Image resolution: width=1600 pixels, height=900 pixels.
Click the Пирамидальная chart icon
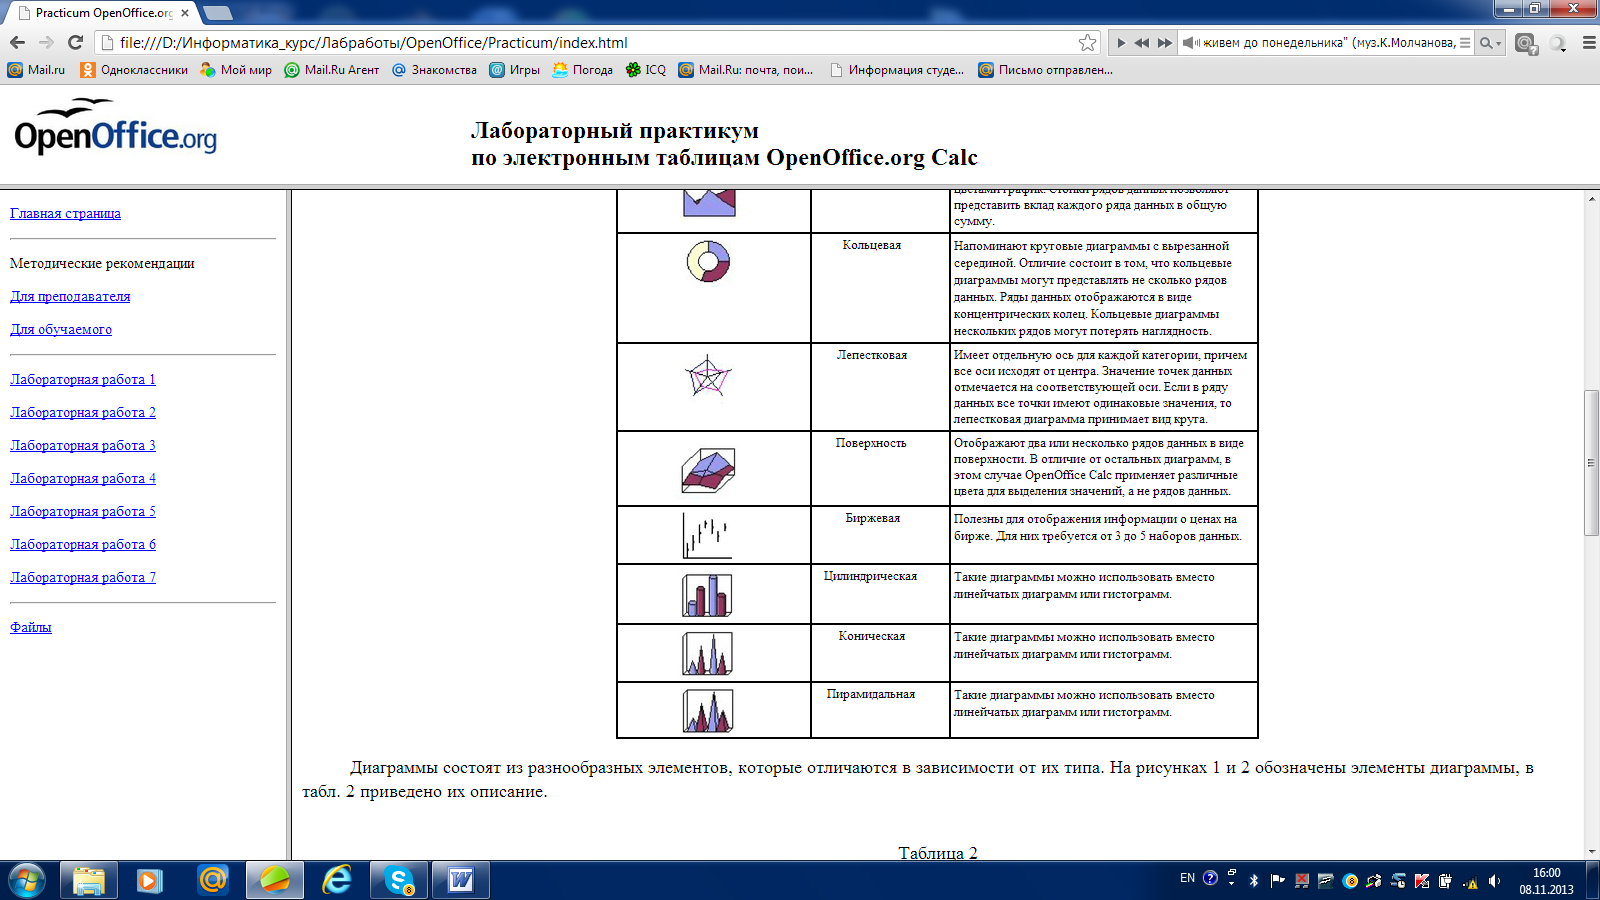708,711
